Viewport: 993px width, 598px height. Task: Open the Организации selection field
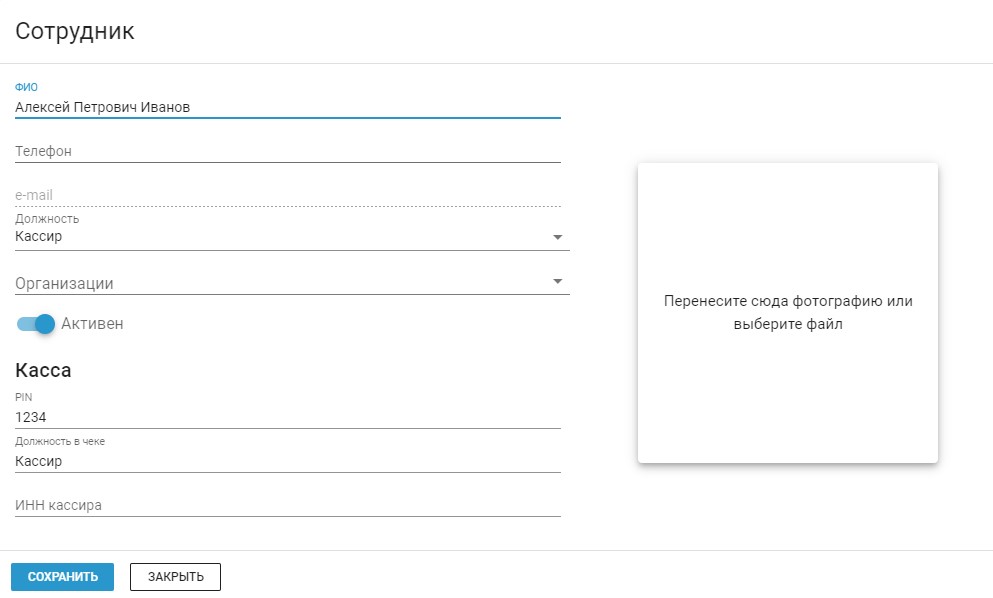click(292, 283)
